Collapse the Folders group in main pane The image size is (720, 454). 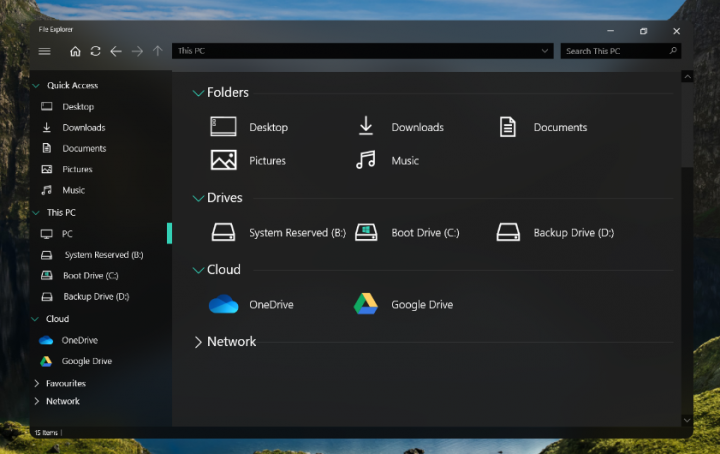(198, 93)
